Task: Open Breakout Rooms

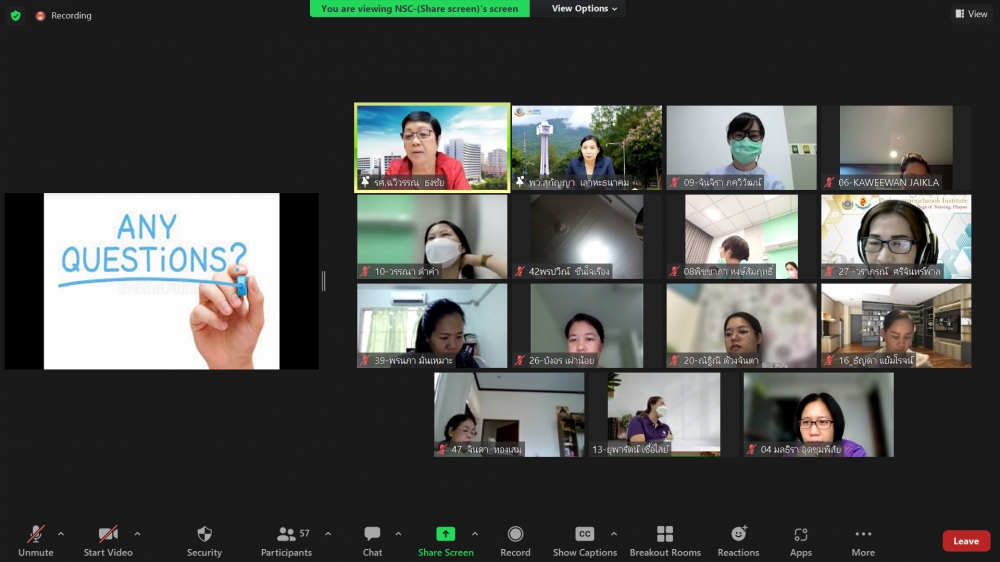Action: coord(664,535)
